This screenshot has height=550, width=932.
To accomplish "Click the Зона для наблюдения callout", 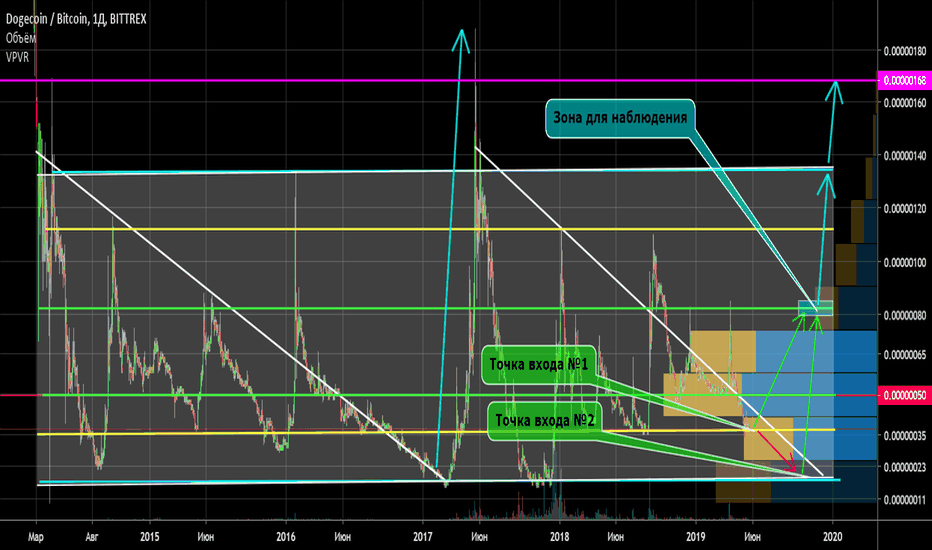I will 620,118.
